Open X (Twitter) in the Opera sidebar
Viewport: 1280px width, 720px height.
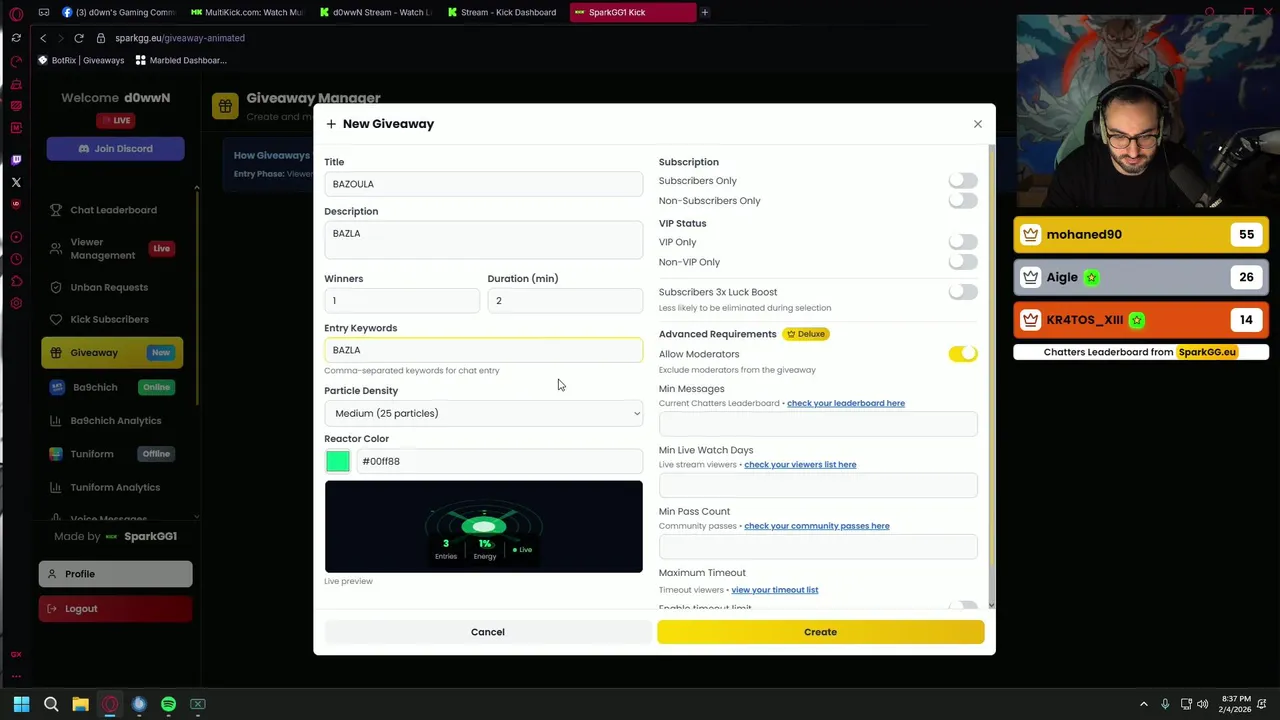16,182
